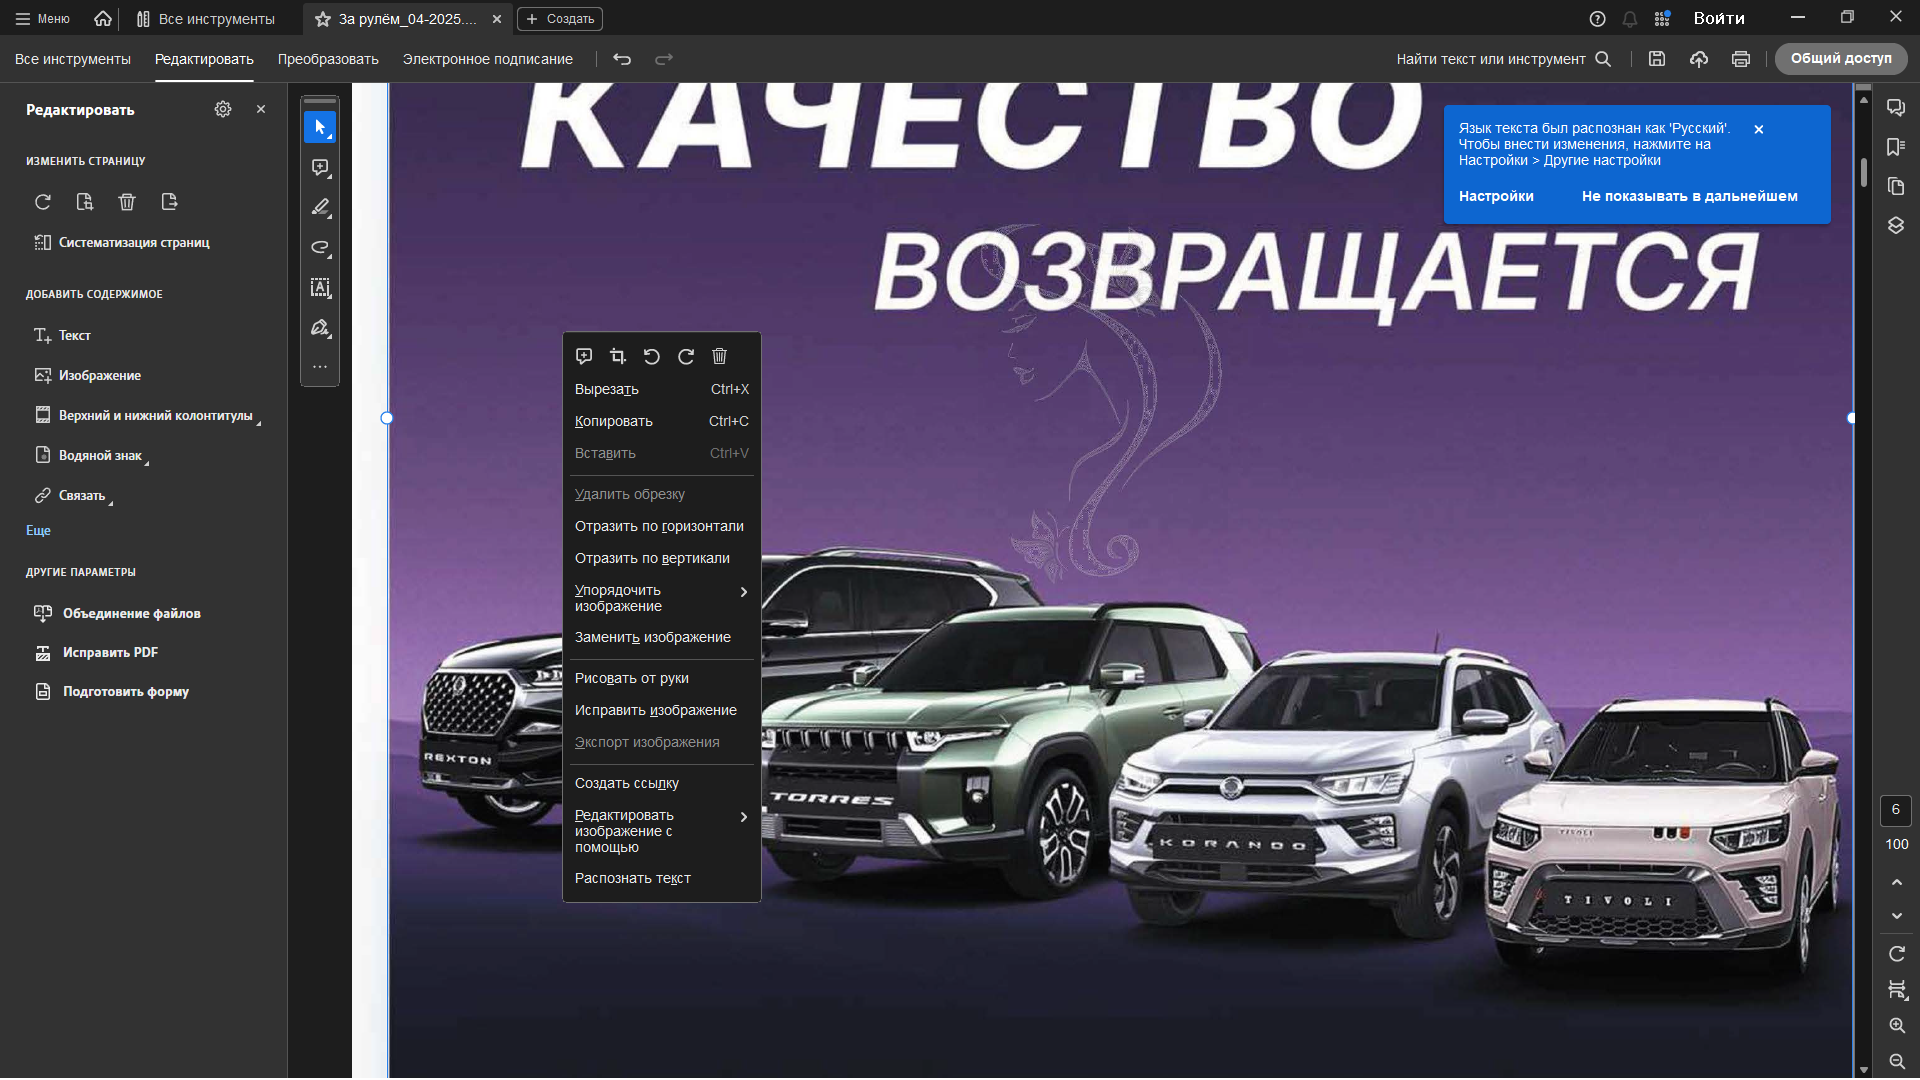The height and width of the screenshot is (1080, 1920).
Task: Open the apps grid icon
Action: click(x=1662, y=19)
